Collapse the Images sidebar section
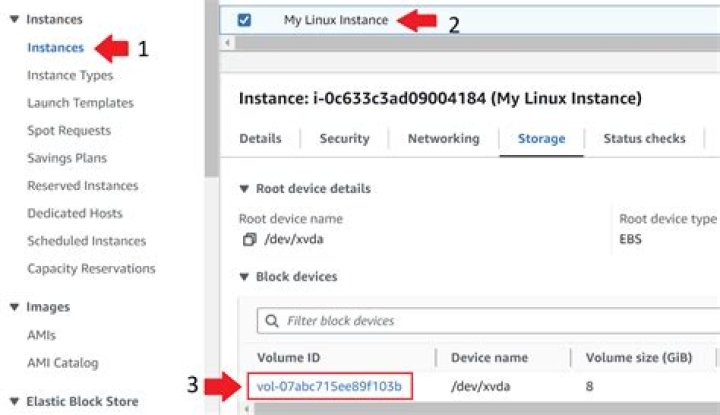Screen dimensions: 720x415 (x=15, y=307)
